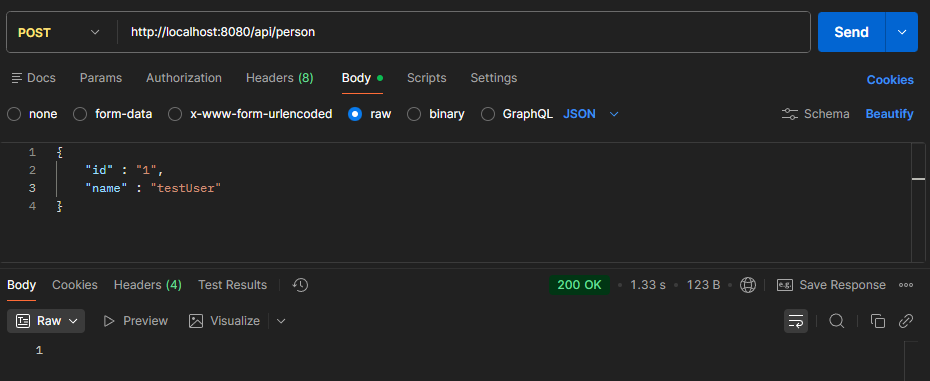Click the Docs list icon
This screenshot has height=381, width=930.
(17, 78)
